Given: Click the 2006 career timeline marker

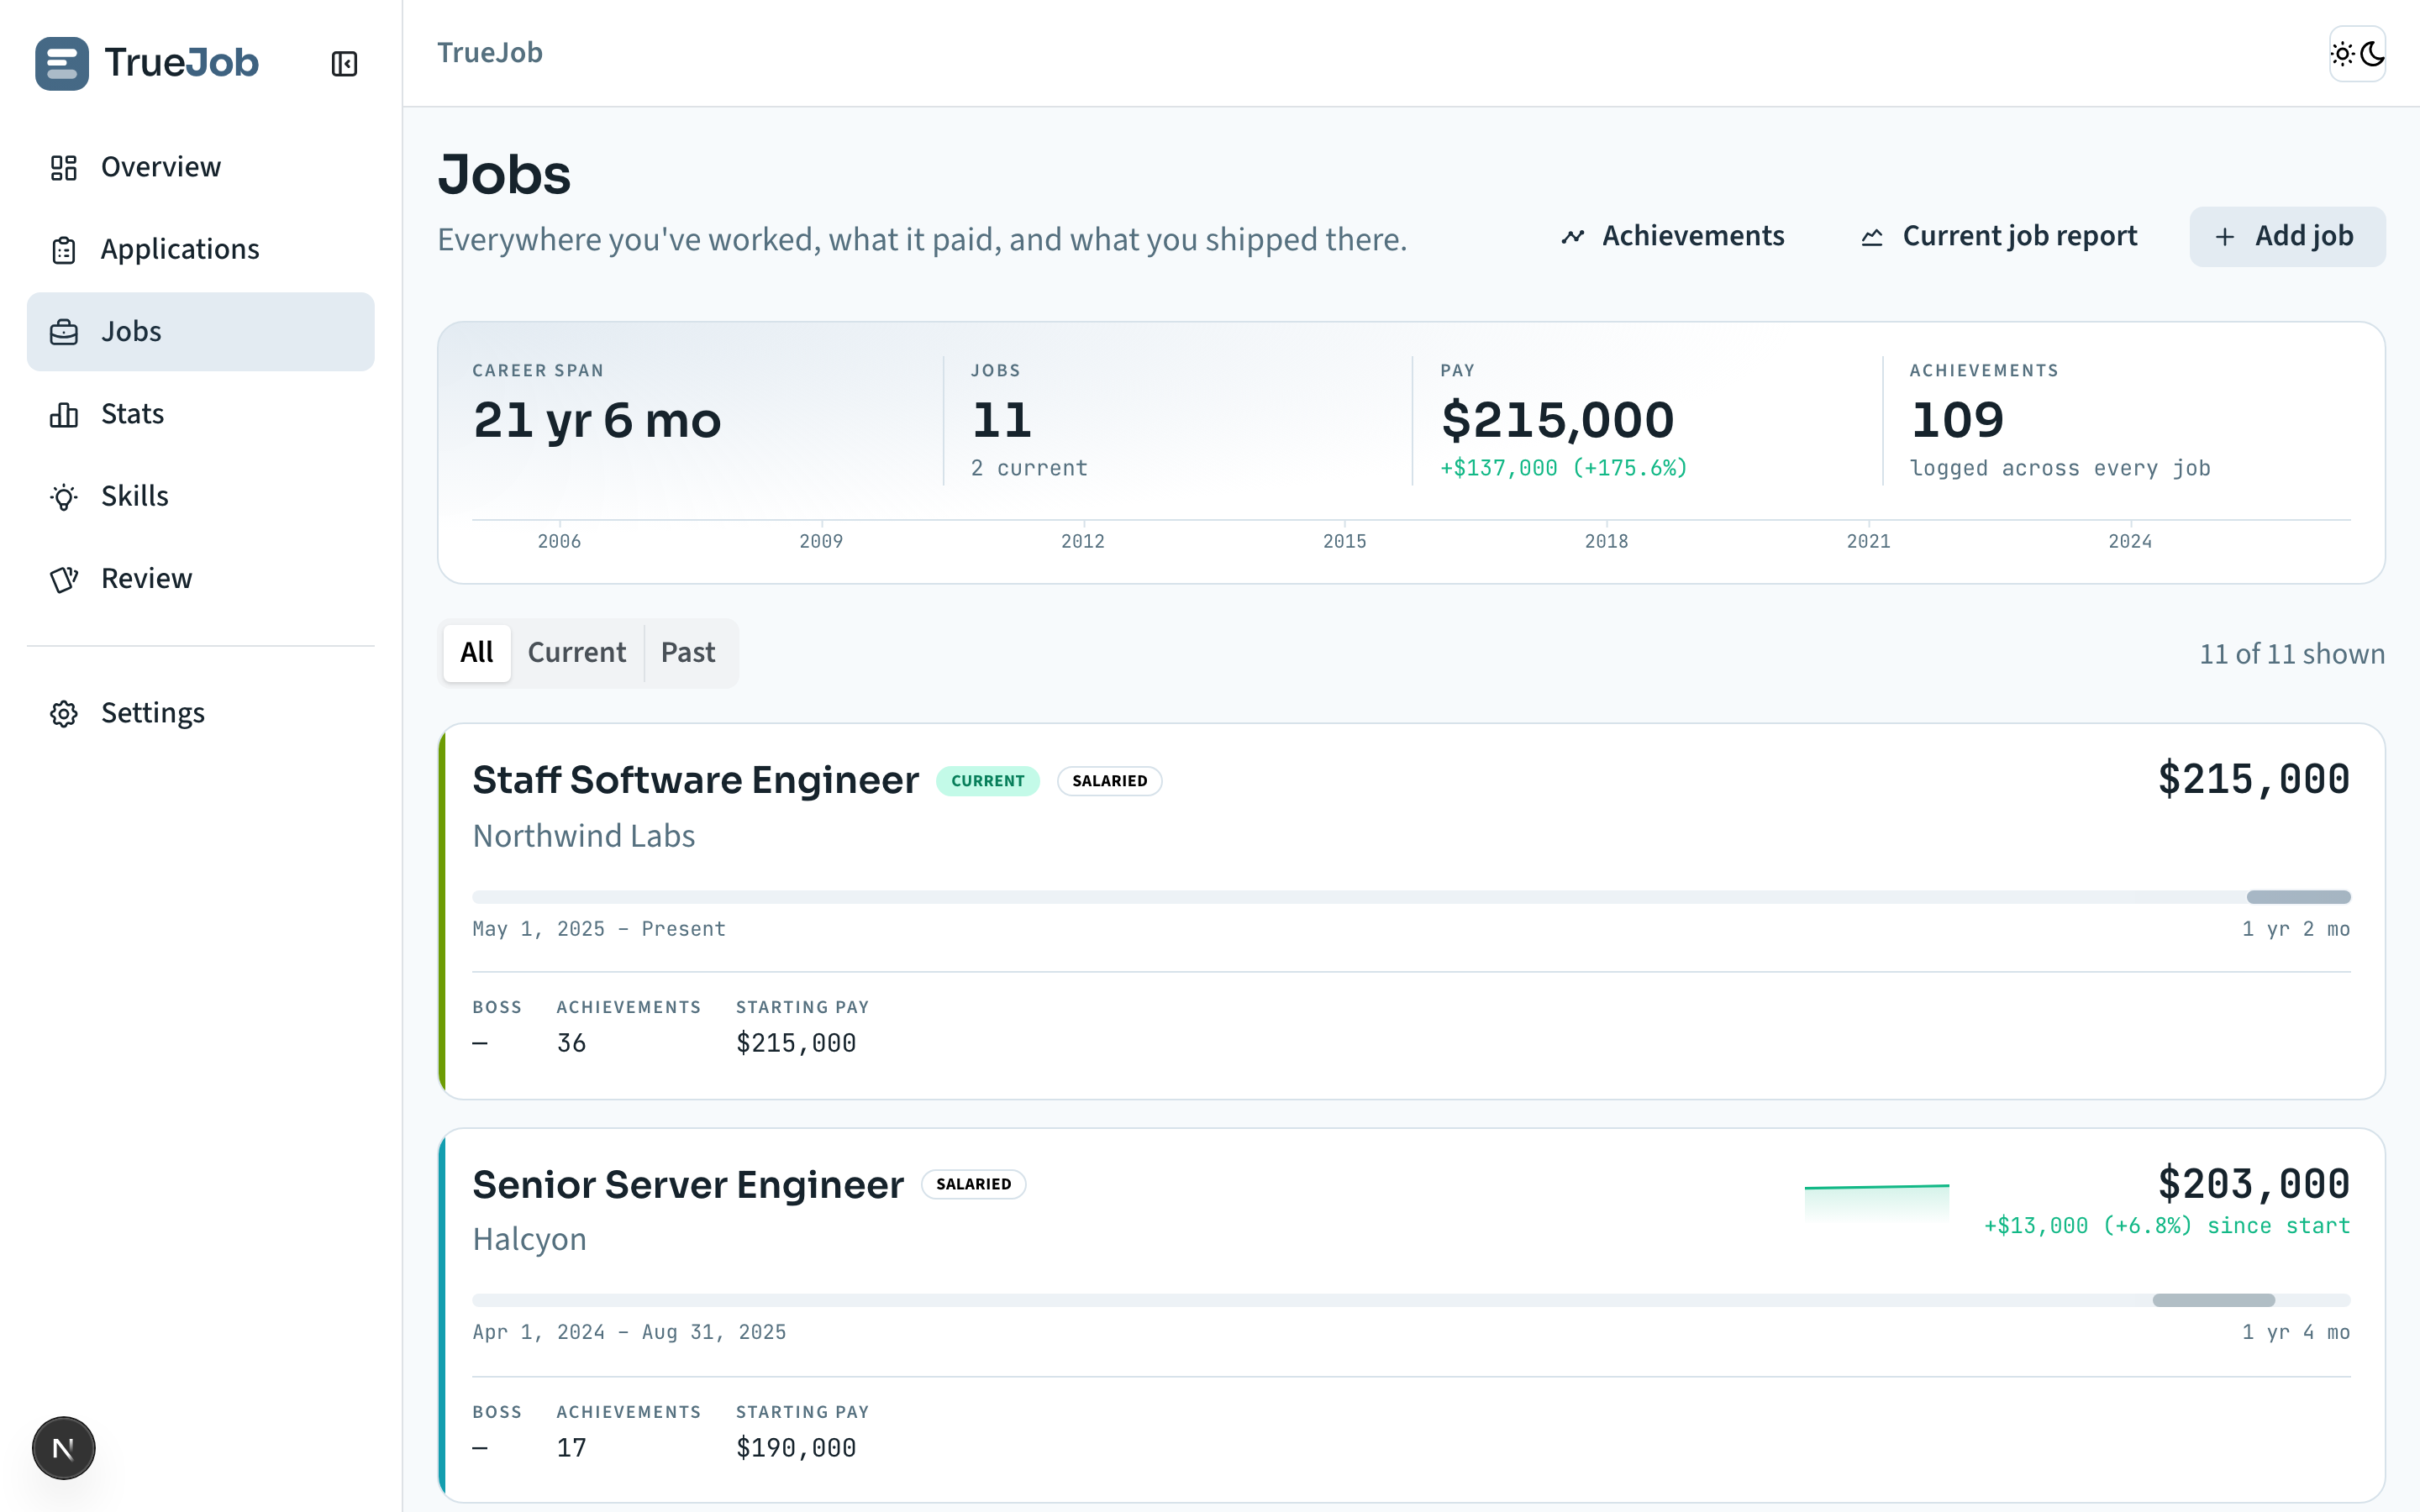Looking at the screenshot, I should (x=559, y=541).
